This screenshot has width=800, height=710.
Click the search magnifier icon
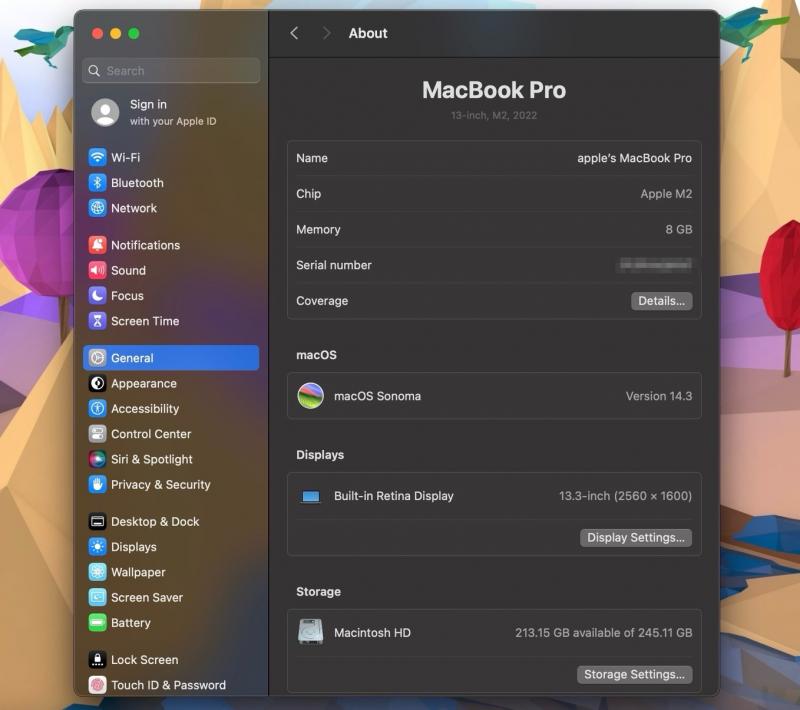pos(94,71)
